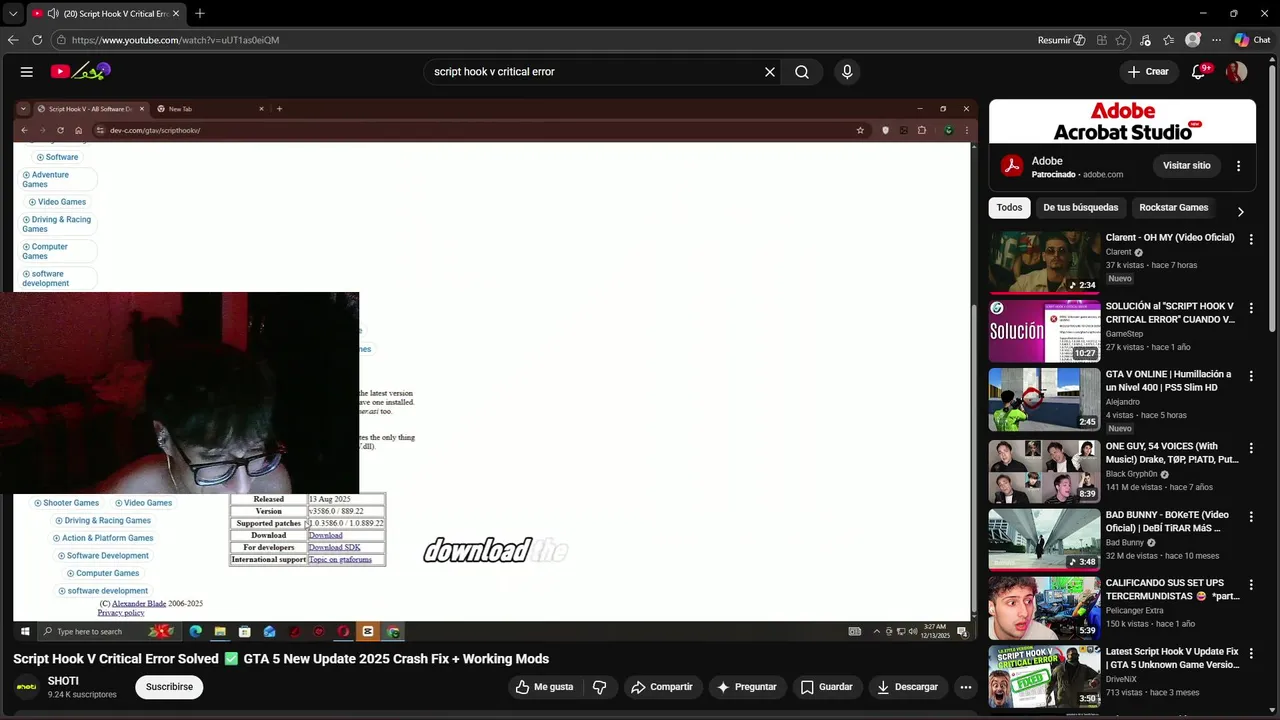View site information lock icon in address bar
This screenshot has width=1280, height=720.
tap(61, 40)
